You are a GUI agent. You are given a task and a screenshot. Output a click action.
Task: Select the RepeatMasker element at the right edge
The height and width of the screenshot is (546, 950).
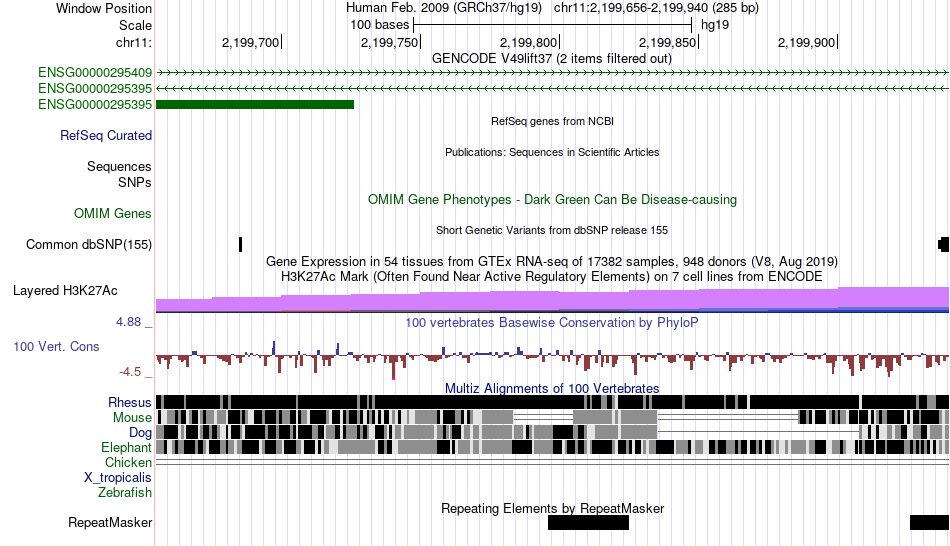coord(929,522)
